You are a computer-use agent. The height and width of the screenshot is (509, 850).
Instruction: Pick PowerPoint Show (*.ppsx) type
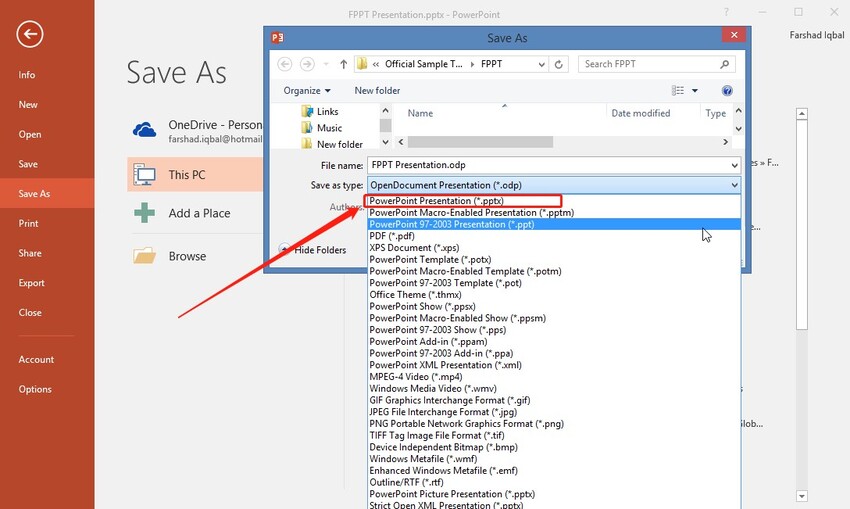[x=553, y=306]
